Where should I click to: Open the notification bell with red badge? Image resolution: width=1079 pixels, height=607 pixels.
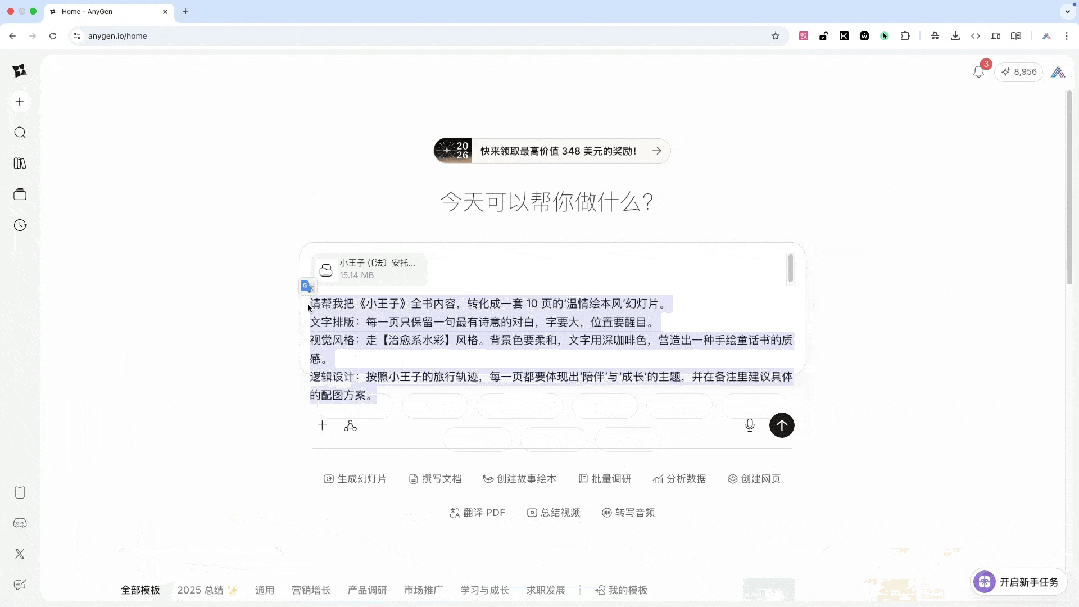tap(977, 72)
